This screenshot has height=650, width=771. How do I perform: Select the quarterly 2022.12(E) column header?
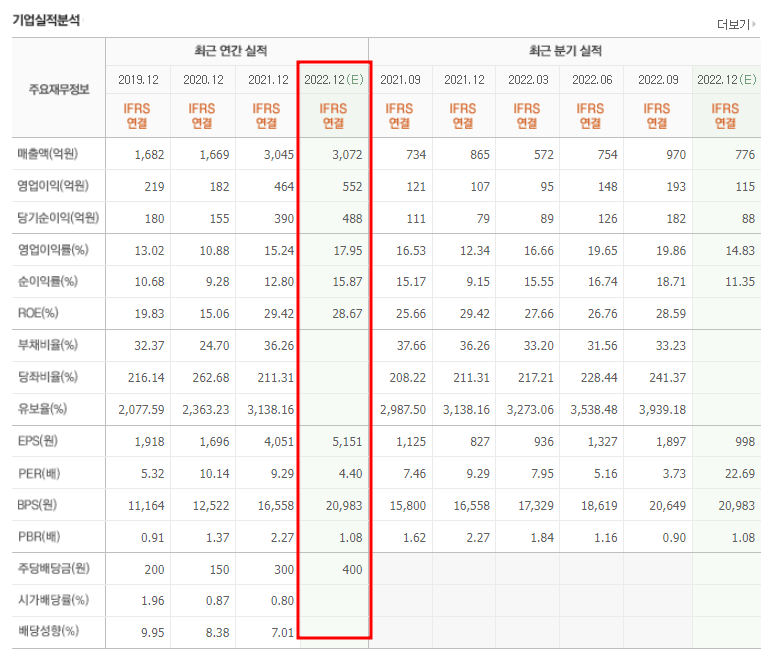click(x=727, y=80)
